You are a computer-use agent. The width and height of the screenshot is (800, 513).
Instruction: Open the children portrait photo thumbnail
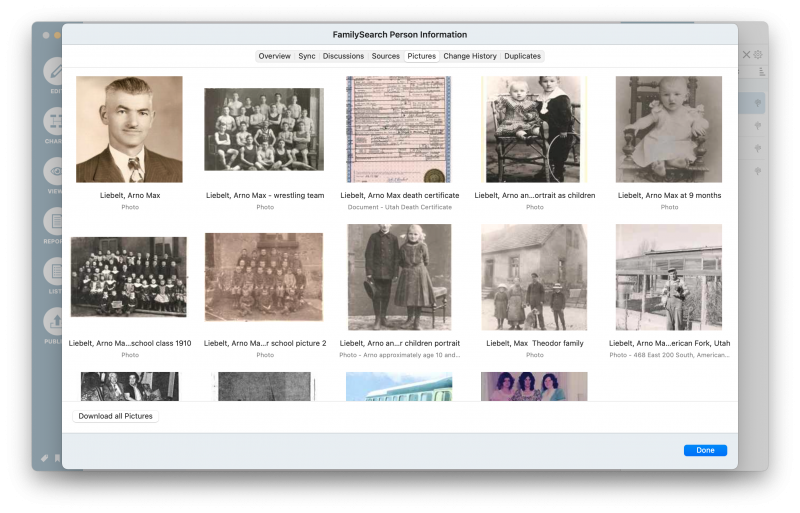click(x=399, y=277)
